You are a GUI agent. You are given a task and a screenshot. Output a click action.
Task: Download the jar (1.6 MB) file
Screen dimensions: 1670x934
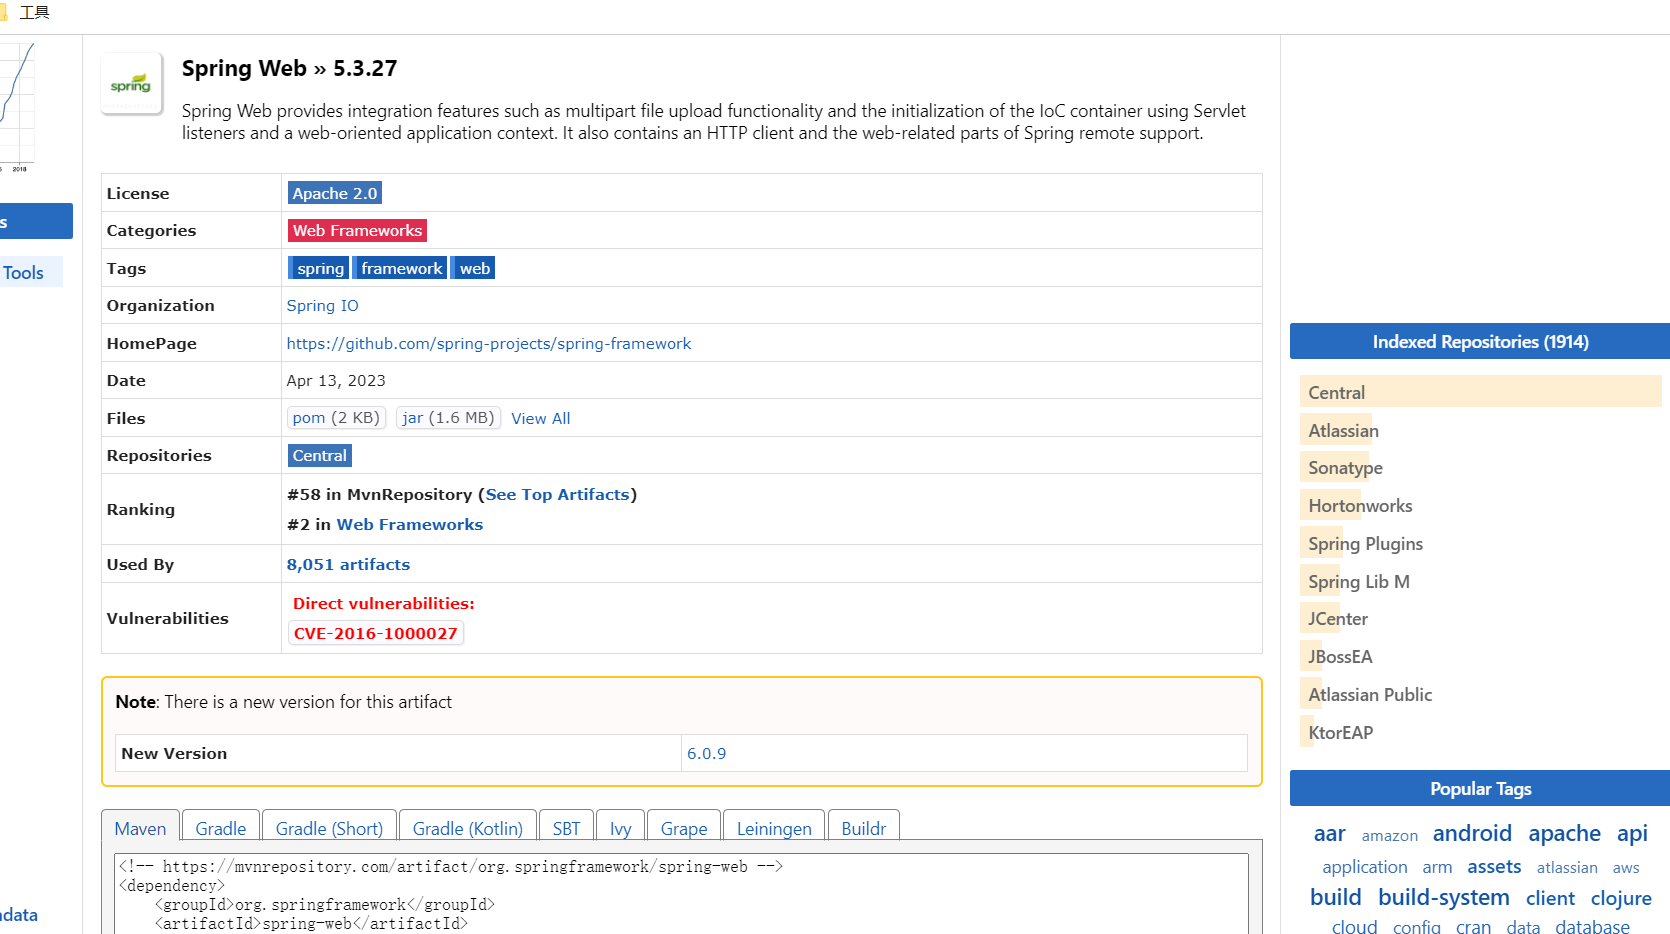click(448, 418)
